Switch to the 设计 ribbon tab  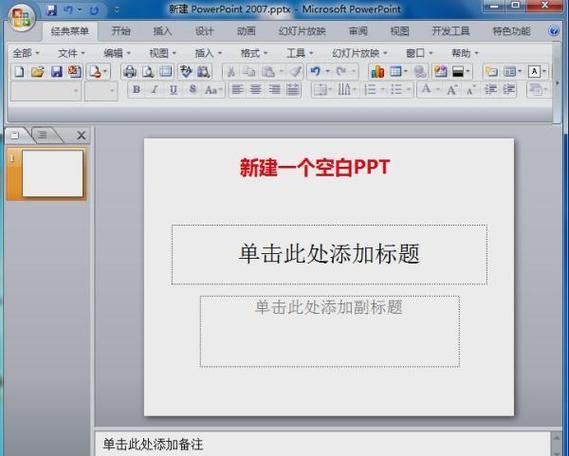tap(204, 31)
